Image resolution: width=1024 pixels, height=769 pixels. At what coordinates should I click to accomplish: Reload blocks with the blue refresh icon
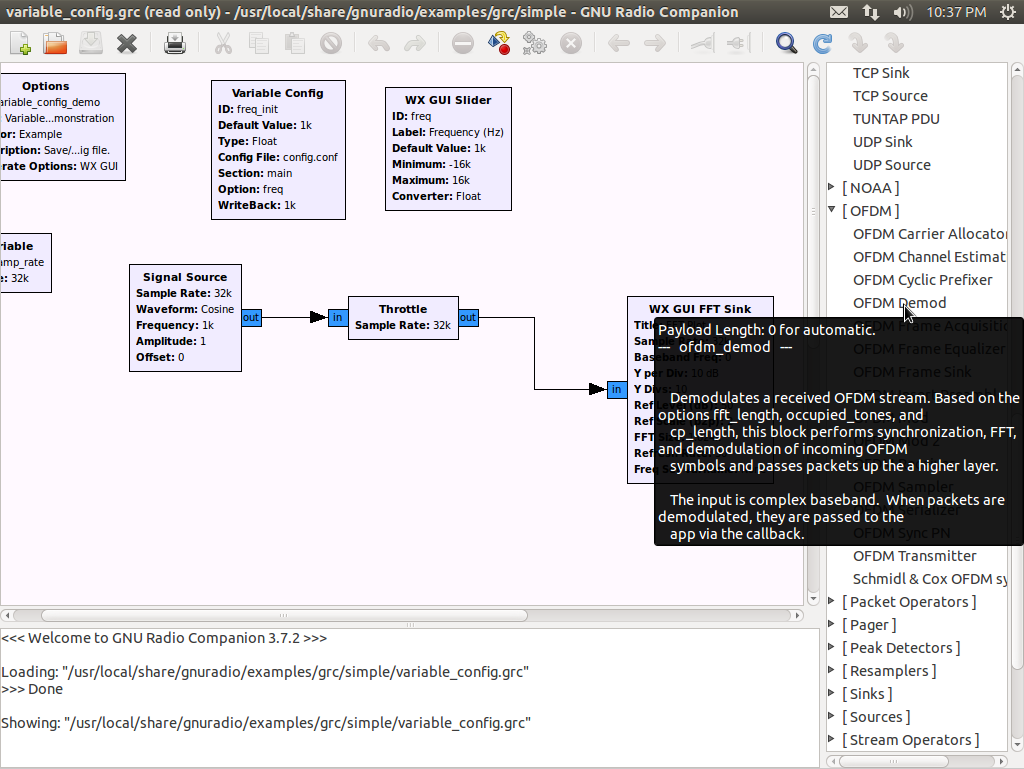(x=822, y=44)
